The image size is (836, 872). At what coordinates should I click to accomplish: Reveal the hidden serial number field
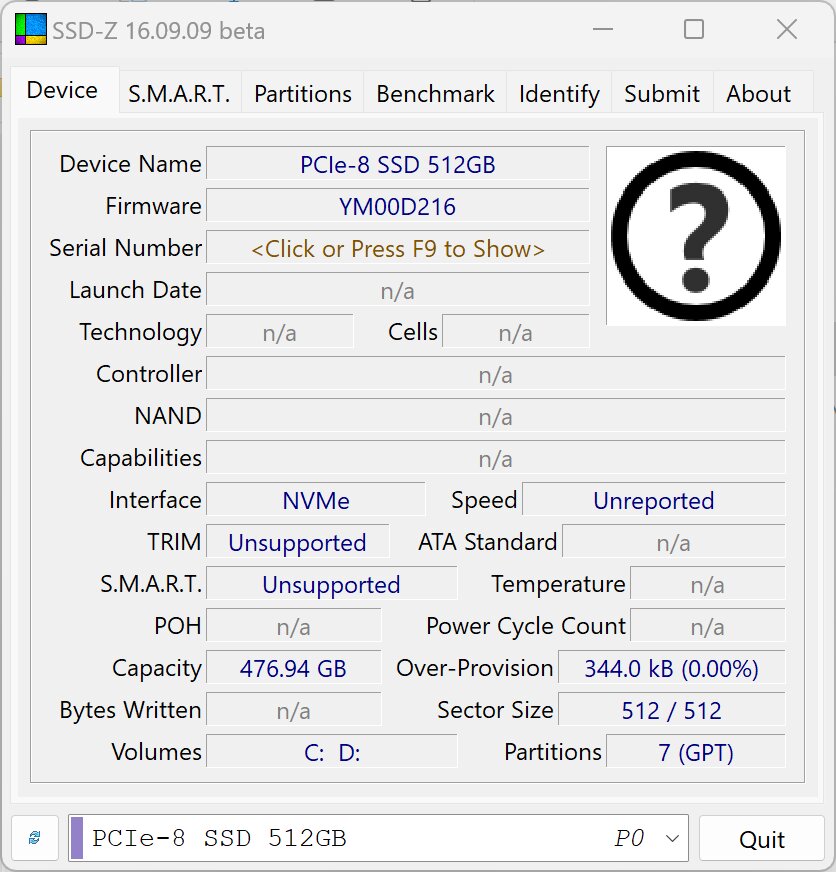point(398,248)
